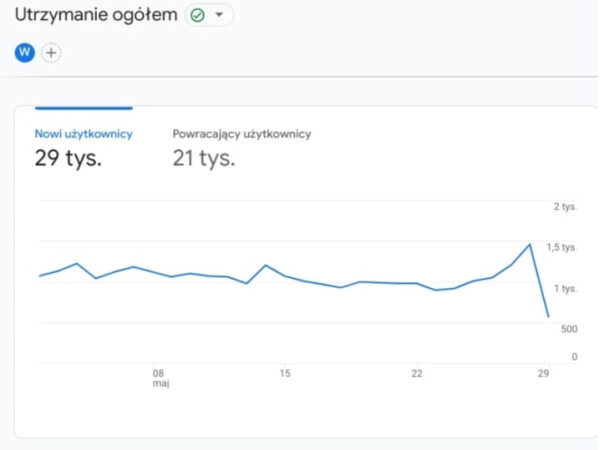
Task: Click the 500 y-axis label
Action: click(x=567, y=329)
